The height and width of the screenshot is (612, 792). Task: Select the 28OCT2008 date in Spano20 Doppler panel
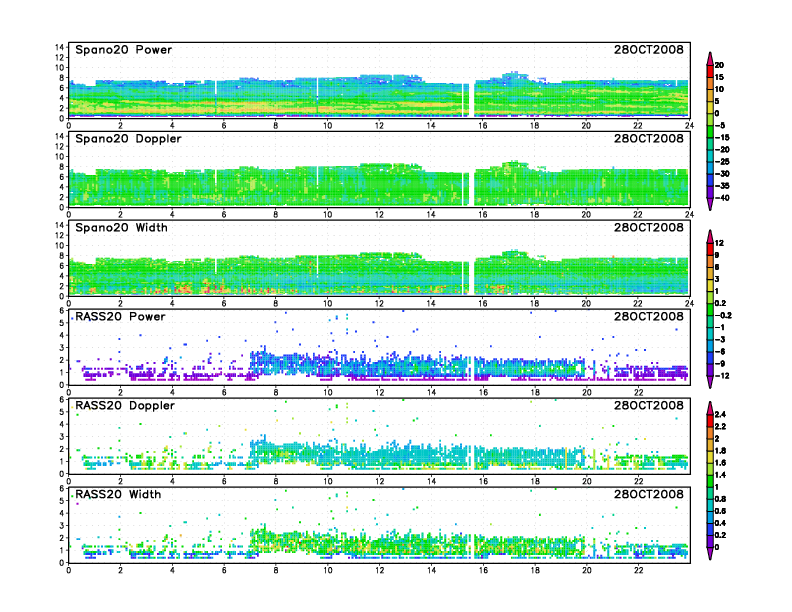(649, 139)
